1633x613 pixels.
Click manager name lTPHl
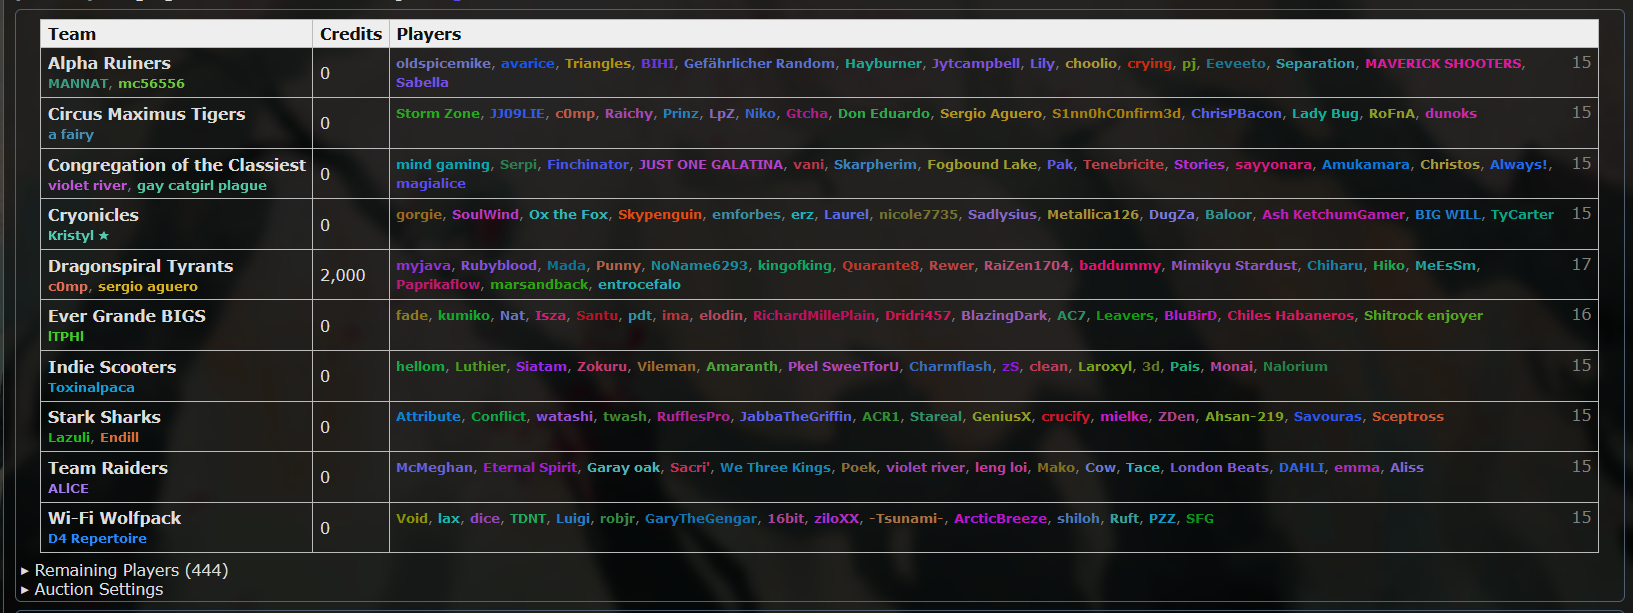66,336
